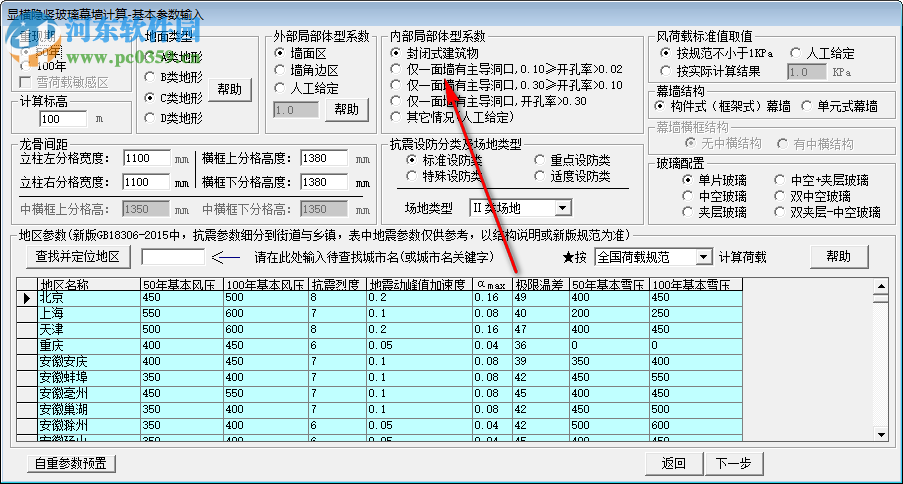The width and height of the screenshot is (903, 484).
Task: Click 地区名称 column header
Action: [x=89, y=285]
